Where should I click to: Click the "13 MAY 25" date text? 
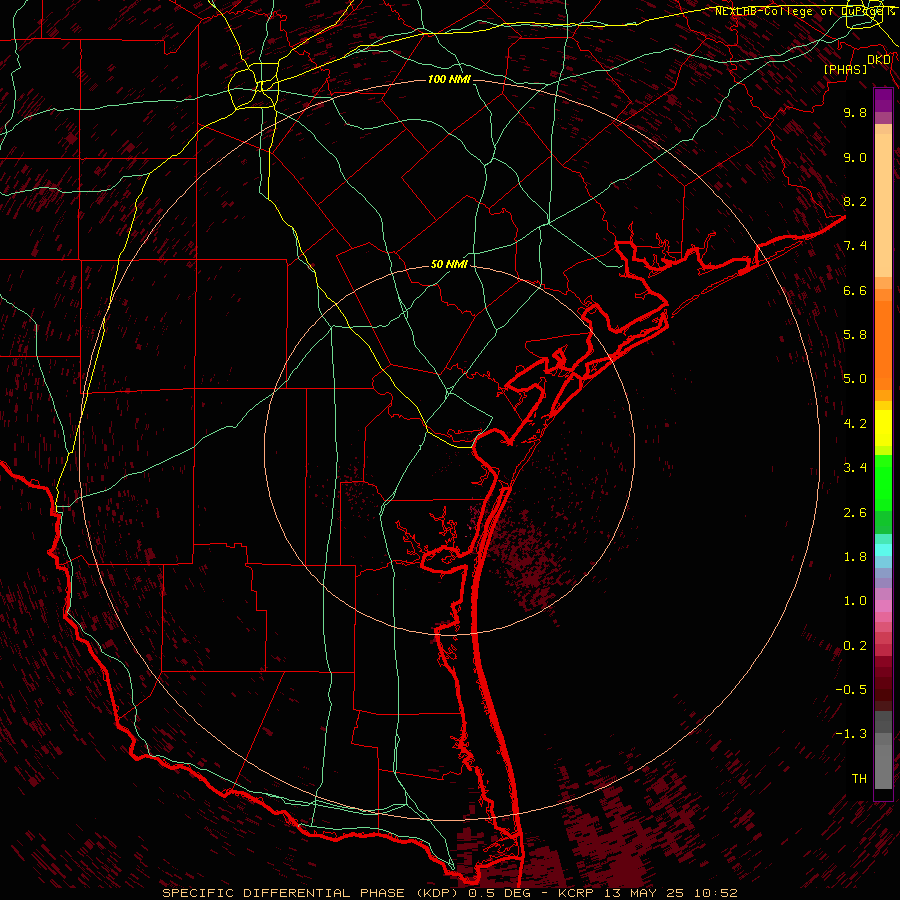click(642, 893)
